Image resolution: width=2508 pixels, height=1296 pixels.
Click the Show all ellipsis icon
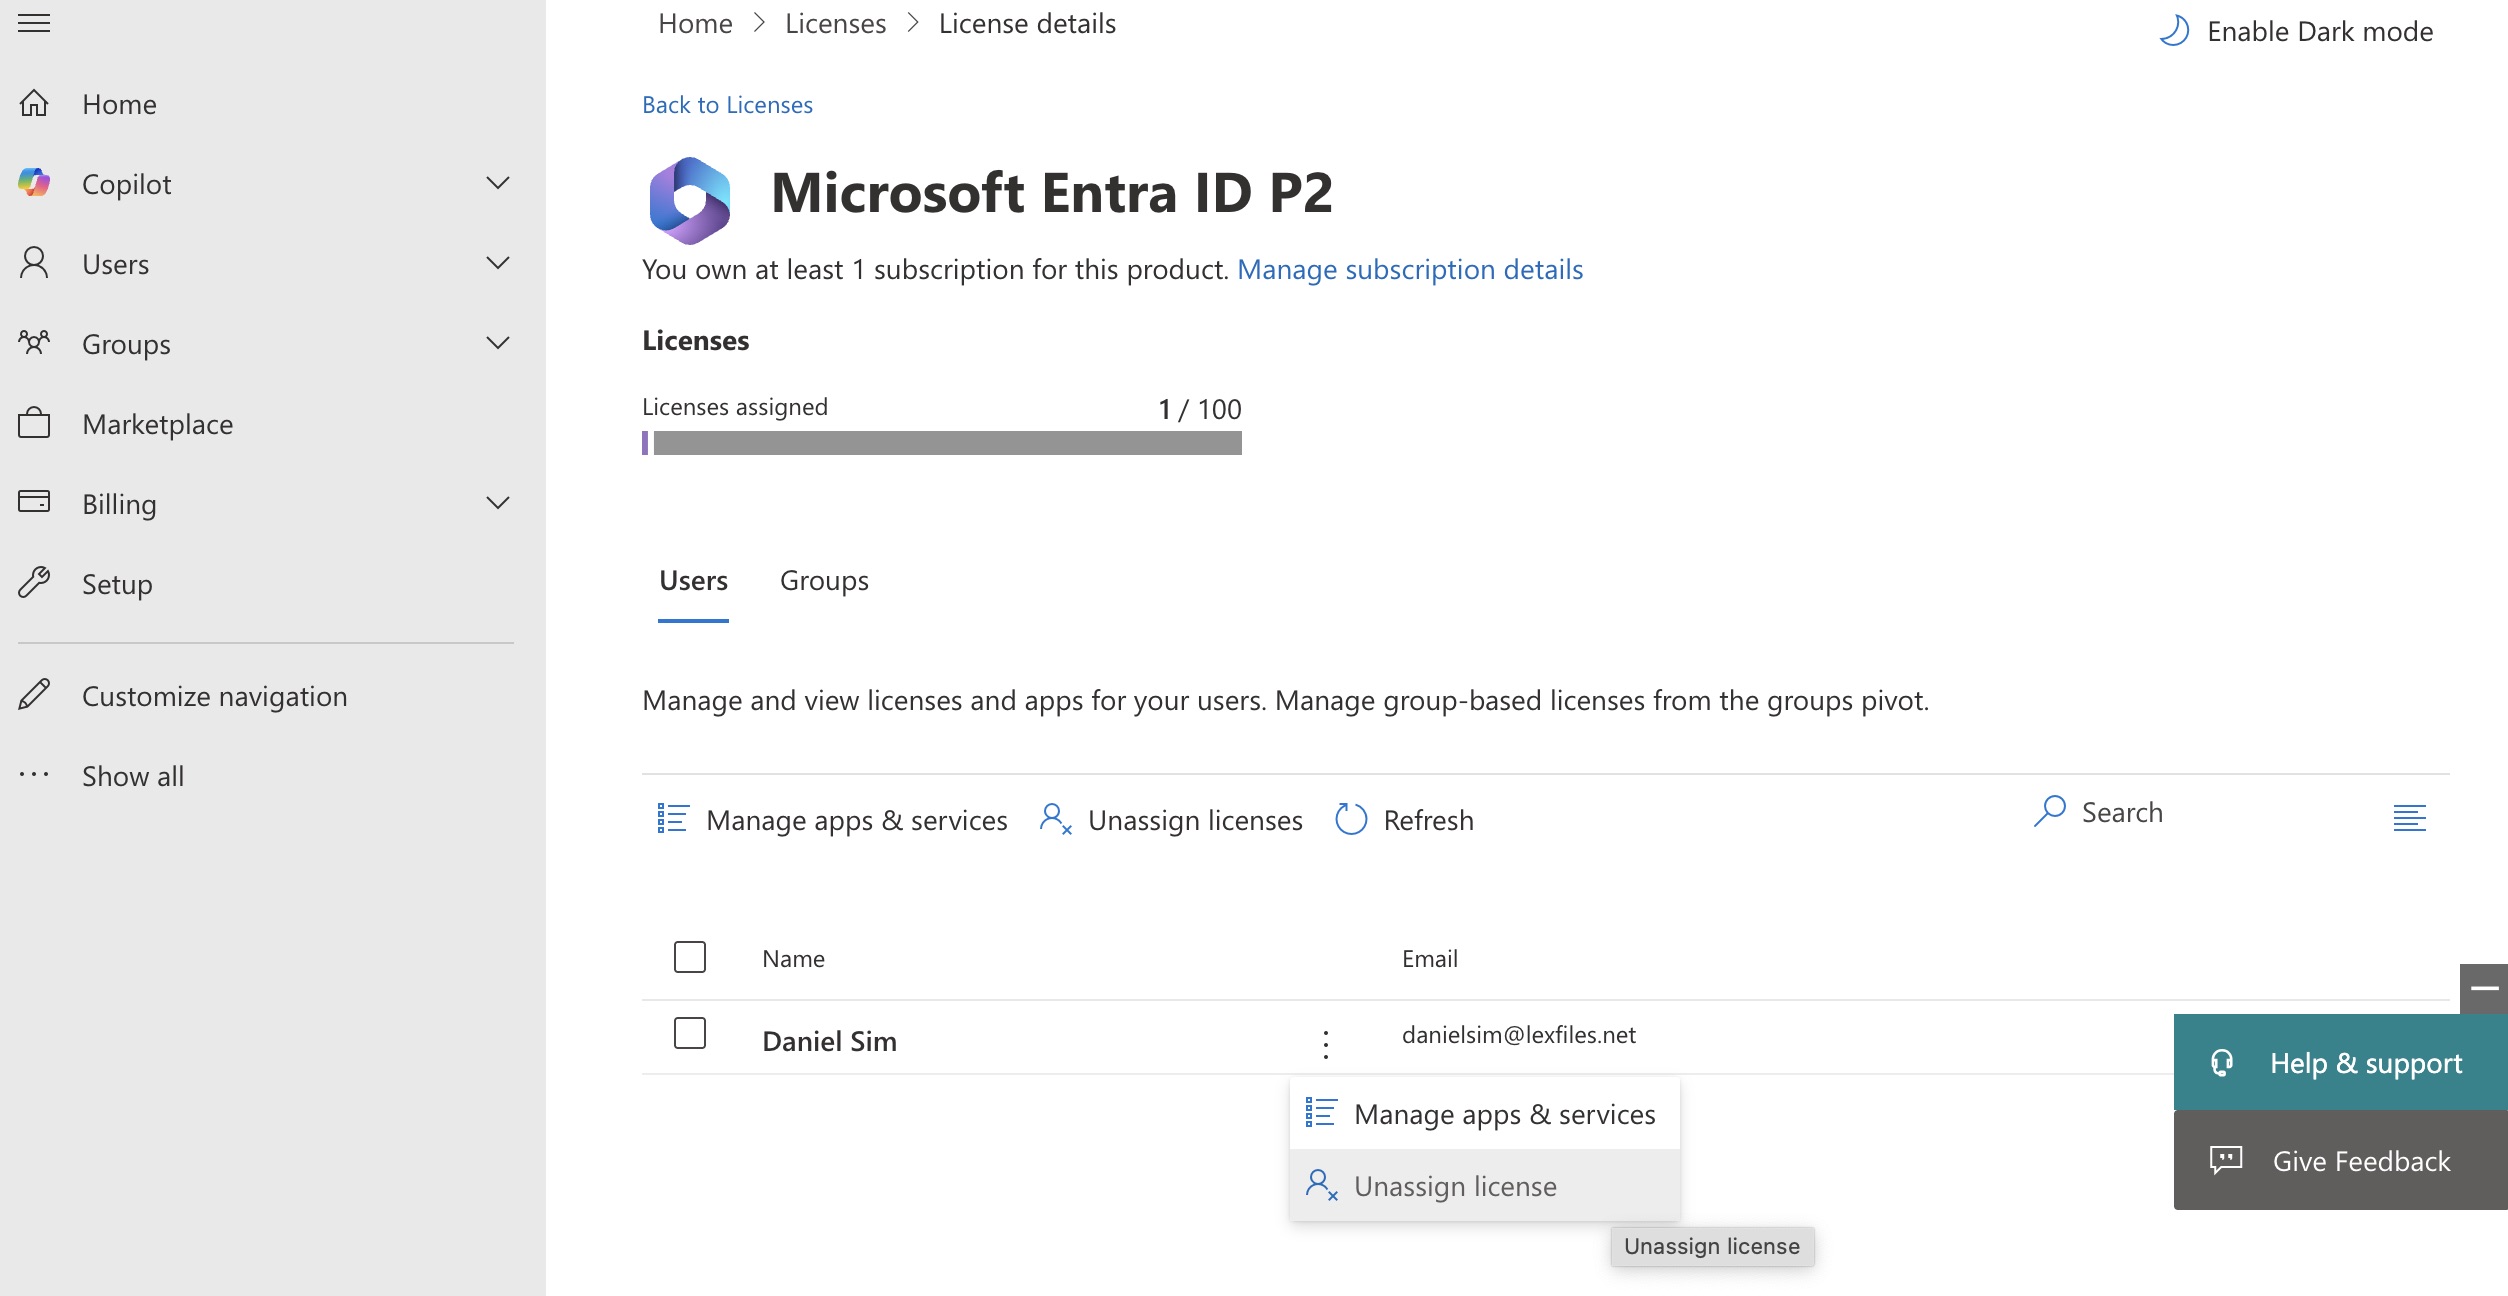(x=34, y=775)
